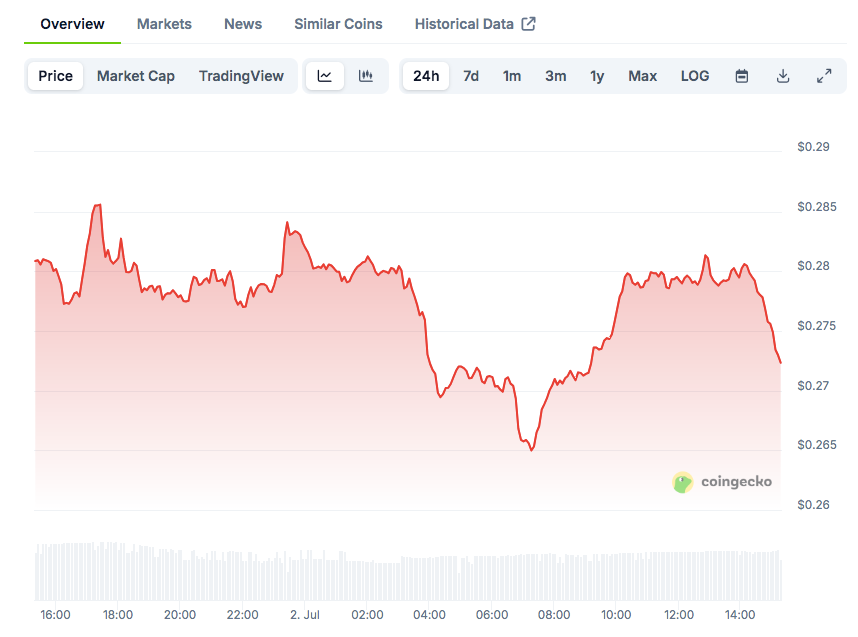The height and width of the screenshot is (637, 858).
Task: Switch to candlestick chart view icon
Action: pos(366,76)
